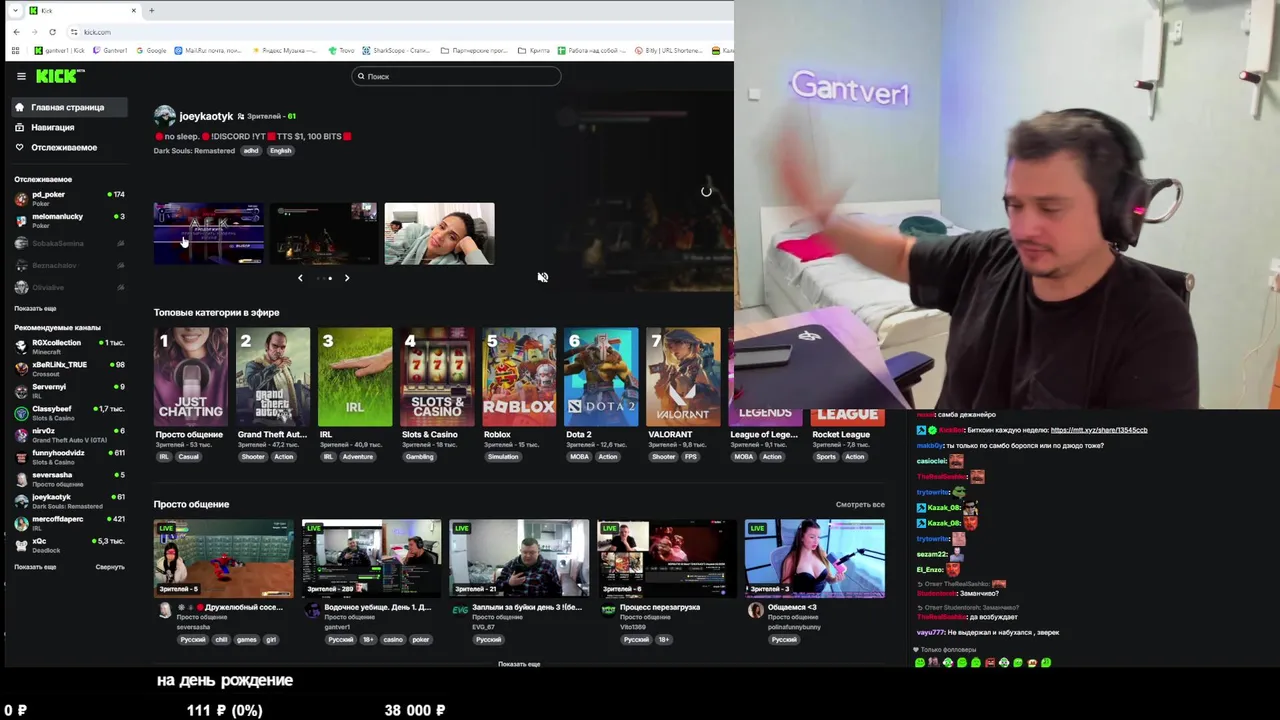Collapse recommended channels with Свернуть
Viewport: 1280px width, 720px height.
110,567
